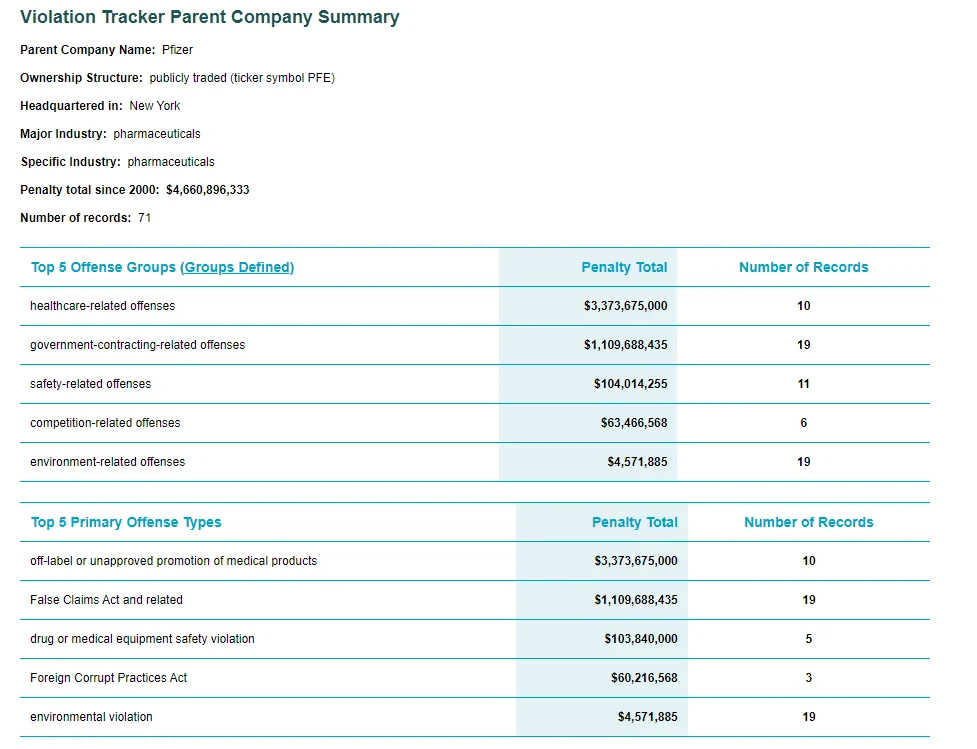Click the $60,216,568 Foreign Corrupt Practices amount
This screenshot has height=749, width=977.
click(x=644, y=678)
